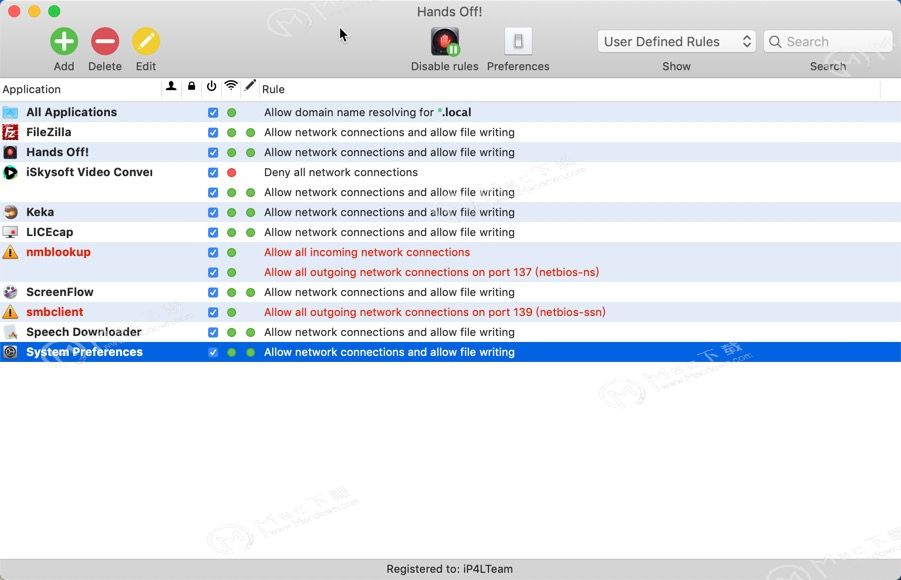Click red deny network dot for iSkysoft
Image resolution: width=901 pixels, height=580 pixels.
tap(231, 172)
